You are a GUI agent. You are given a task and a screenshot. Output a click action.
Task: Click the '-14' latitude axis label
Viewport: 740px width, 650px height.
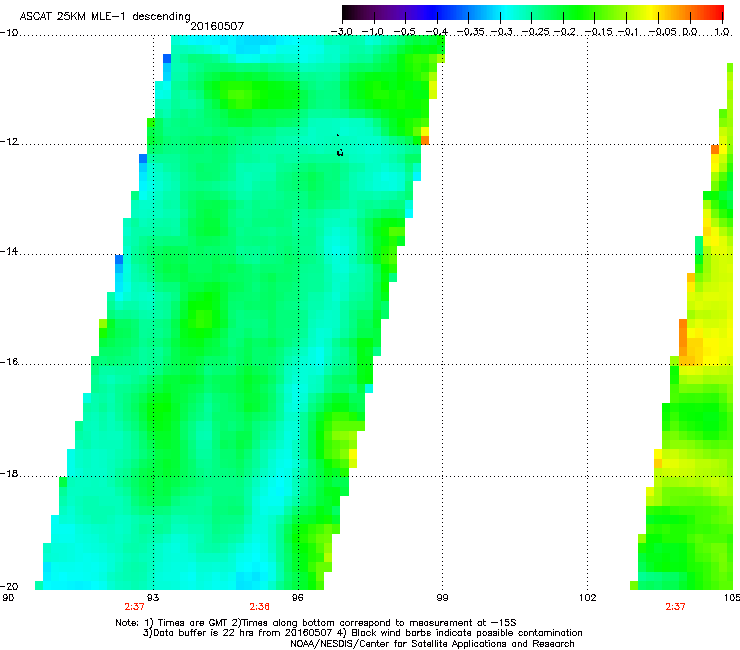(x=9, y=252)
